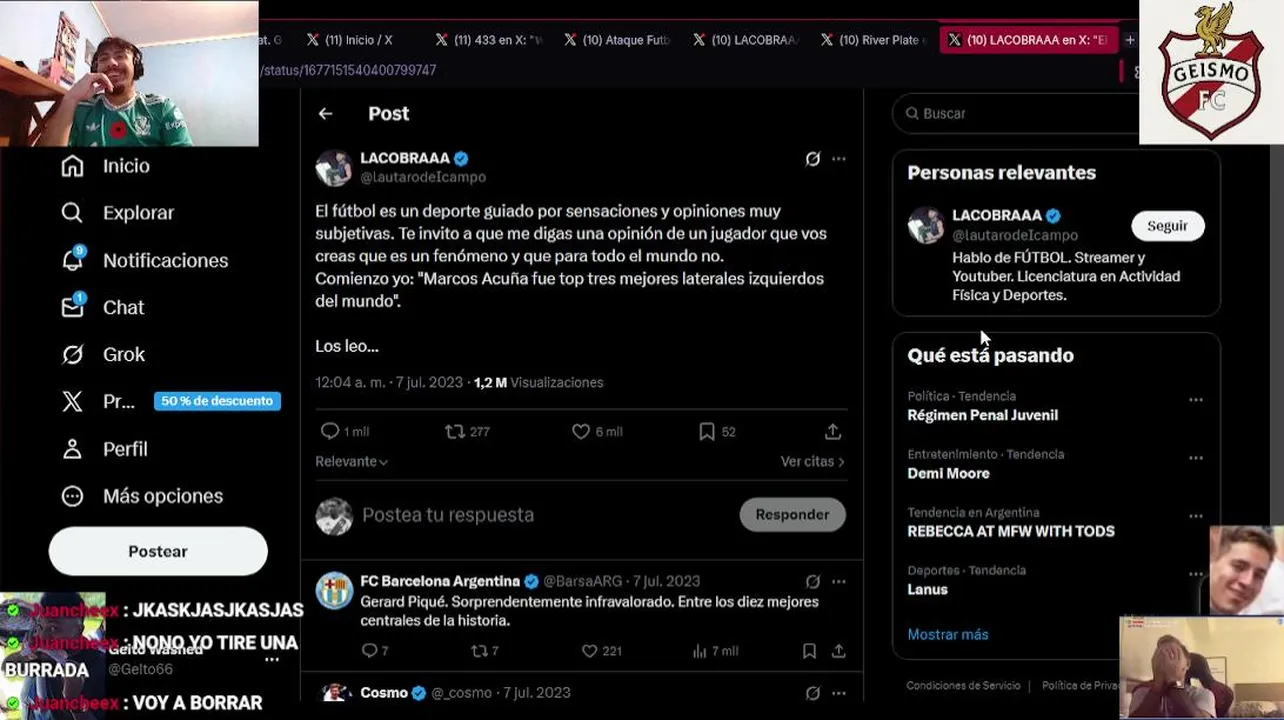Switch to River Plate browser tab
1284x720 pixels.
coord(873,40)
